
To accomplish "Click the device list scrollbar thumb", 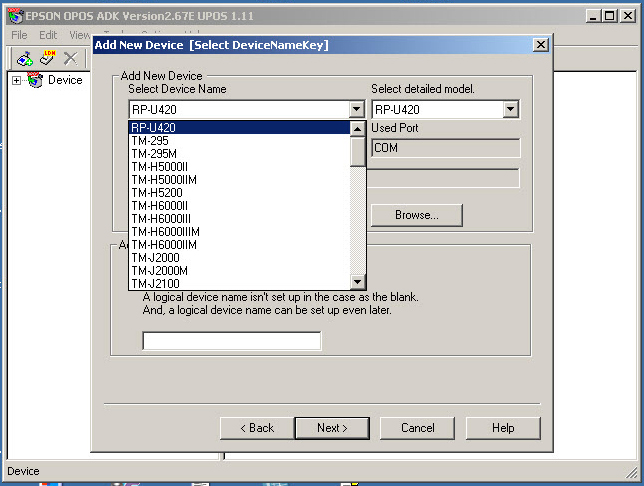I will click(x=357, y=152).
